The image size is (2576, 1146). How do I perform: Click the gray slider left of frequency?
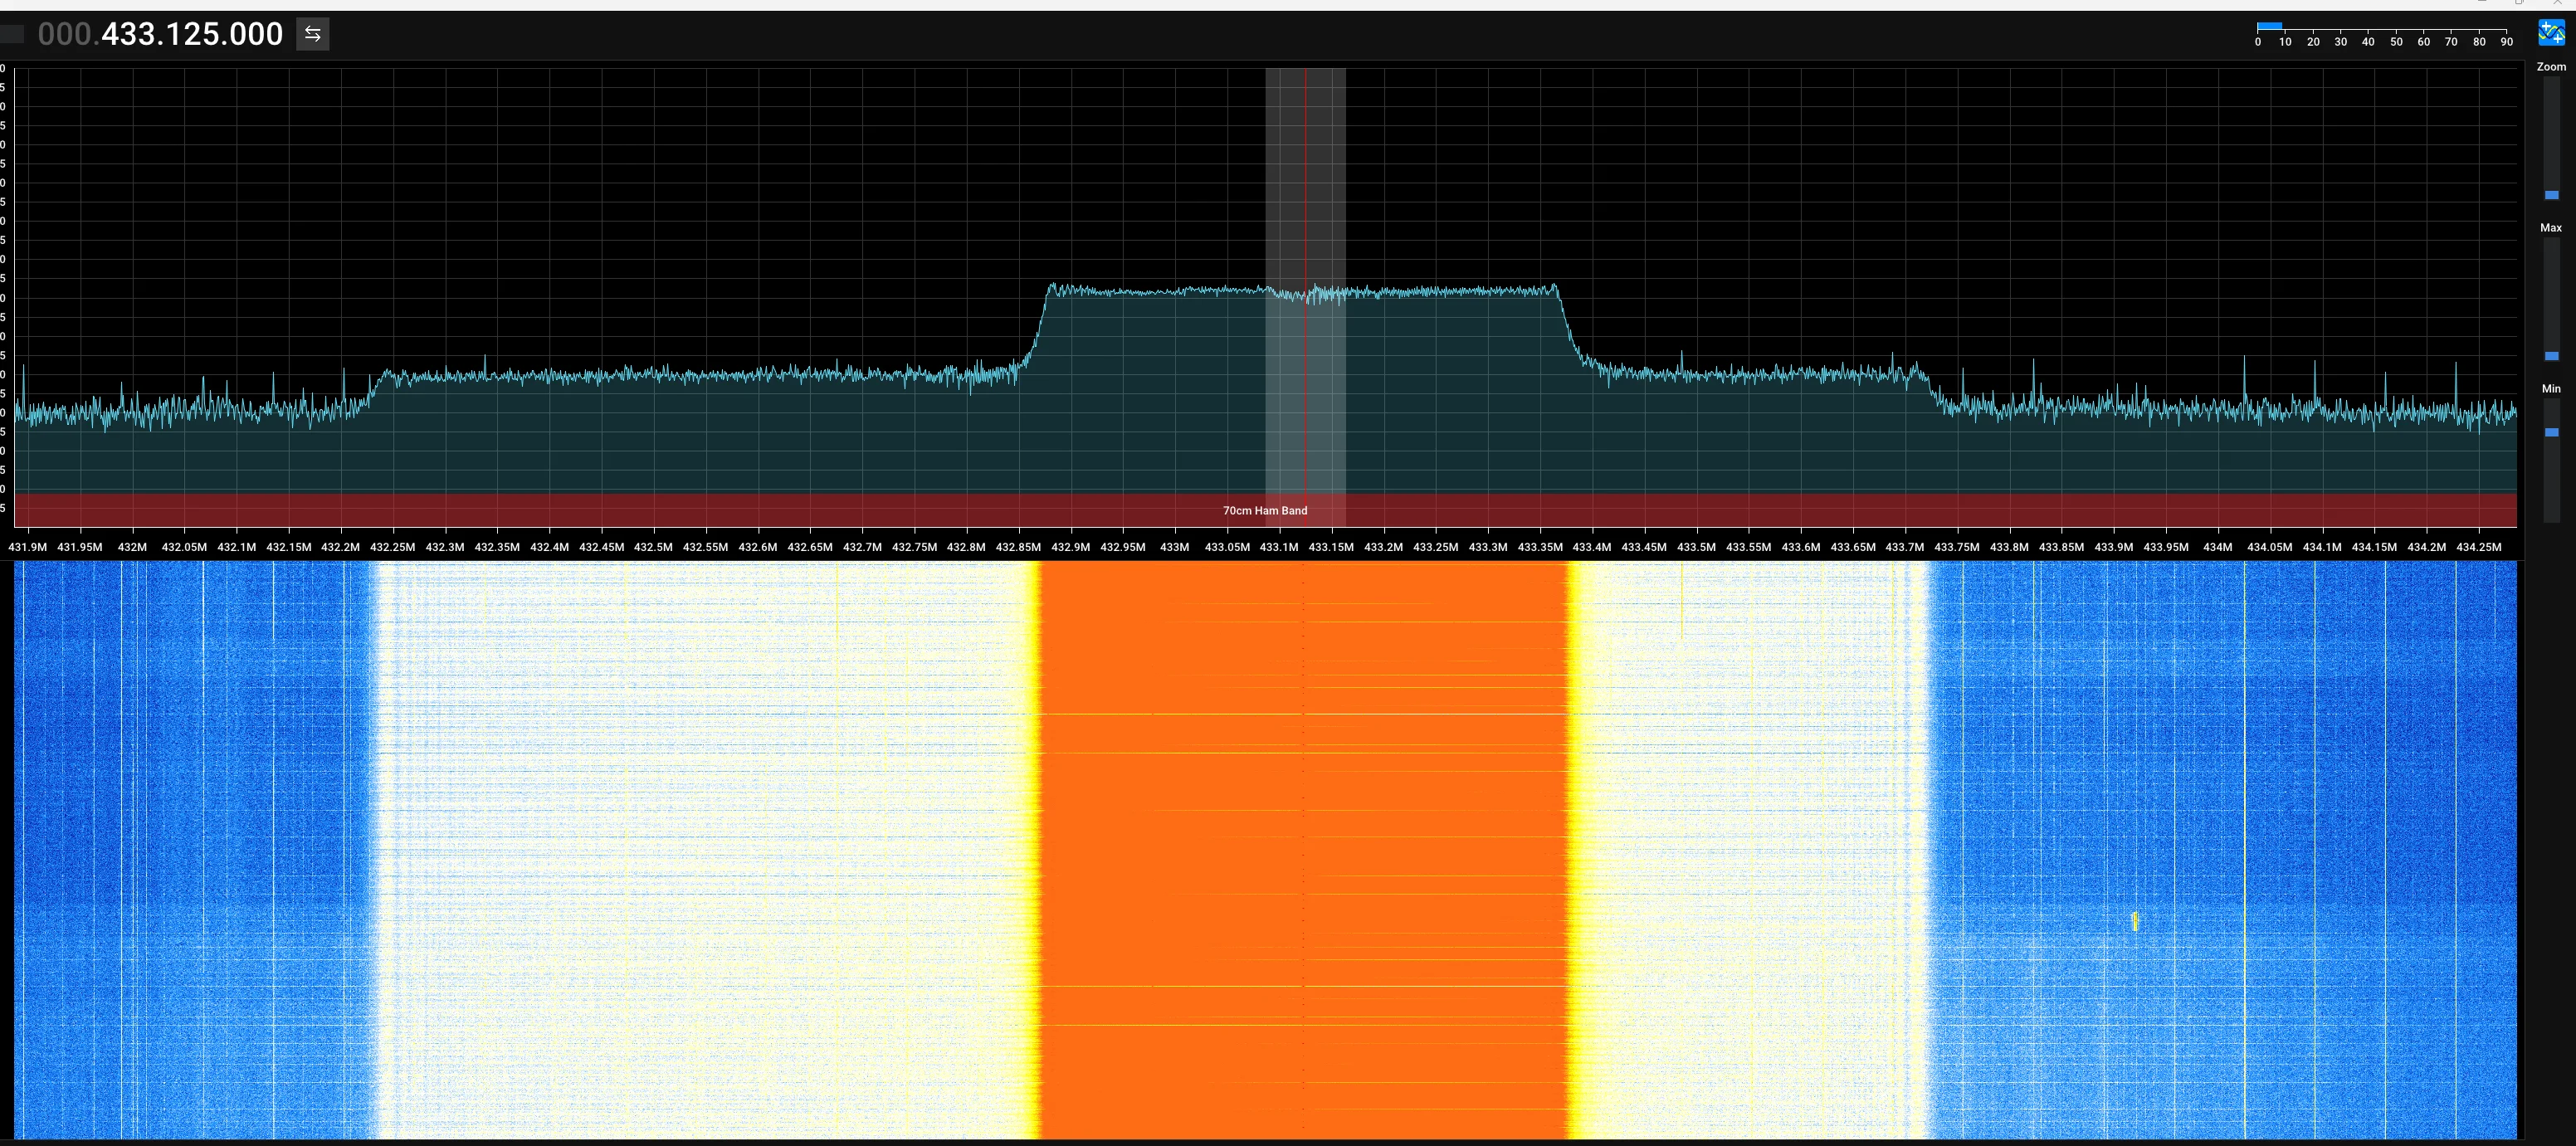pyautogui.click(x=12, y=34)
